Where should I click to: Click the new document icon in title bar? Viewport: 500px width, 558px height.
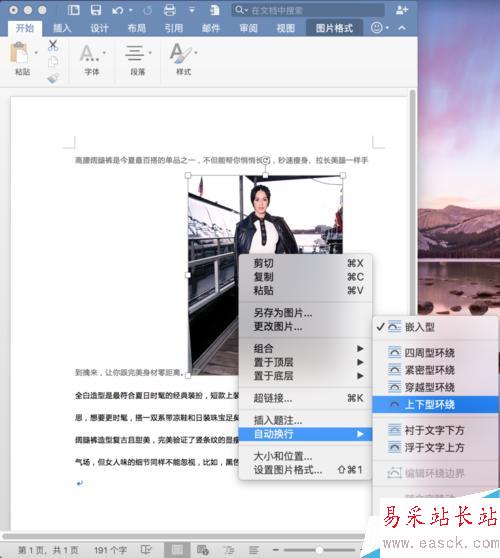pos(214,10)
